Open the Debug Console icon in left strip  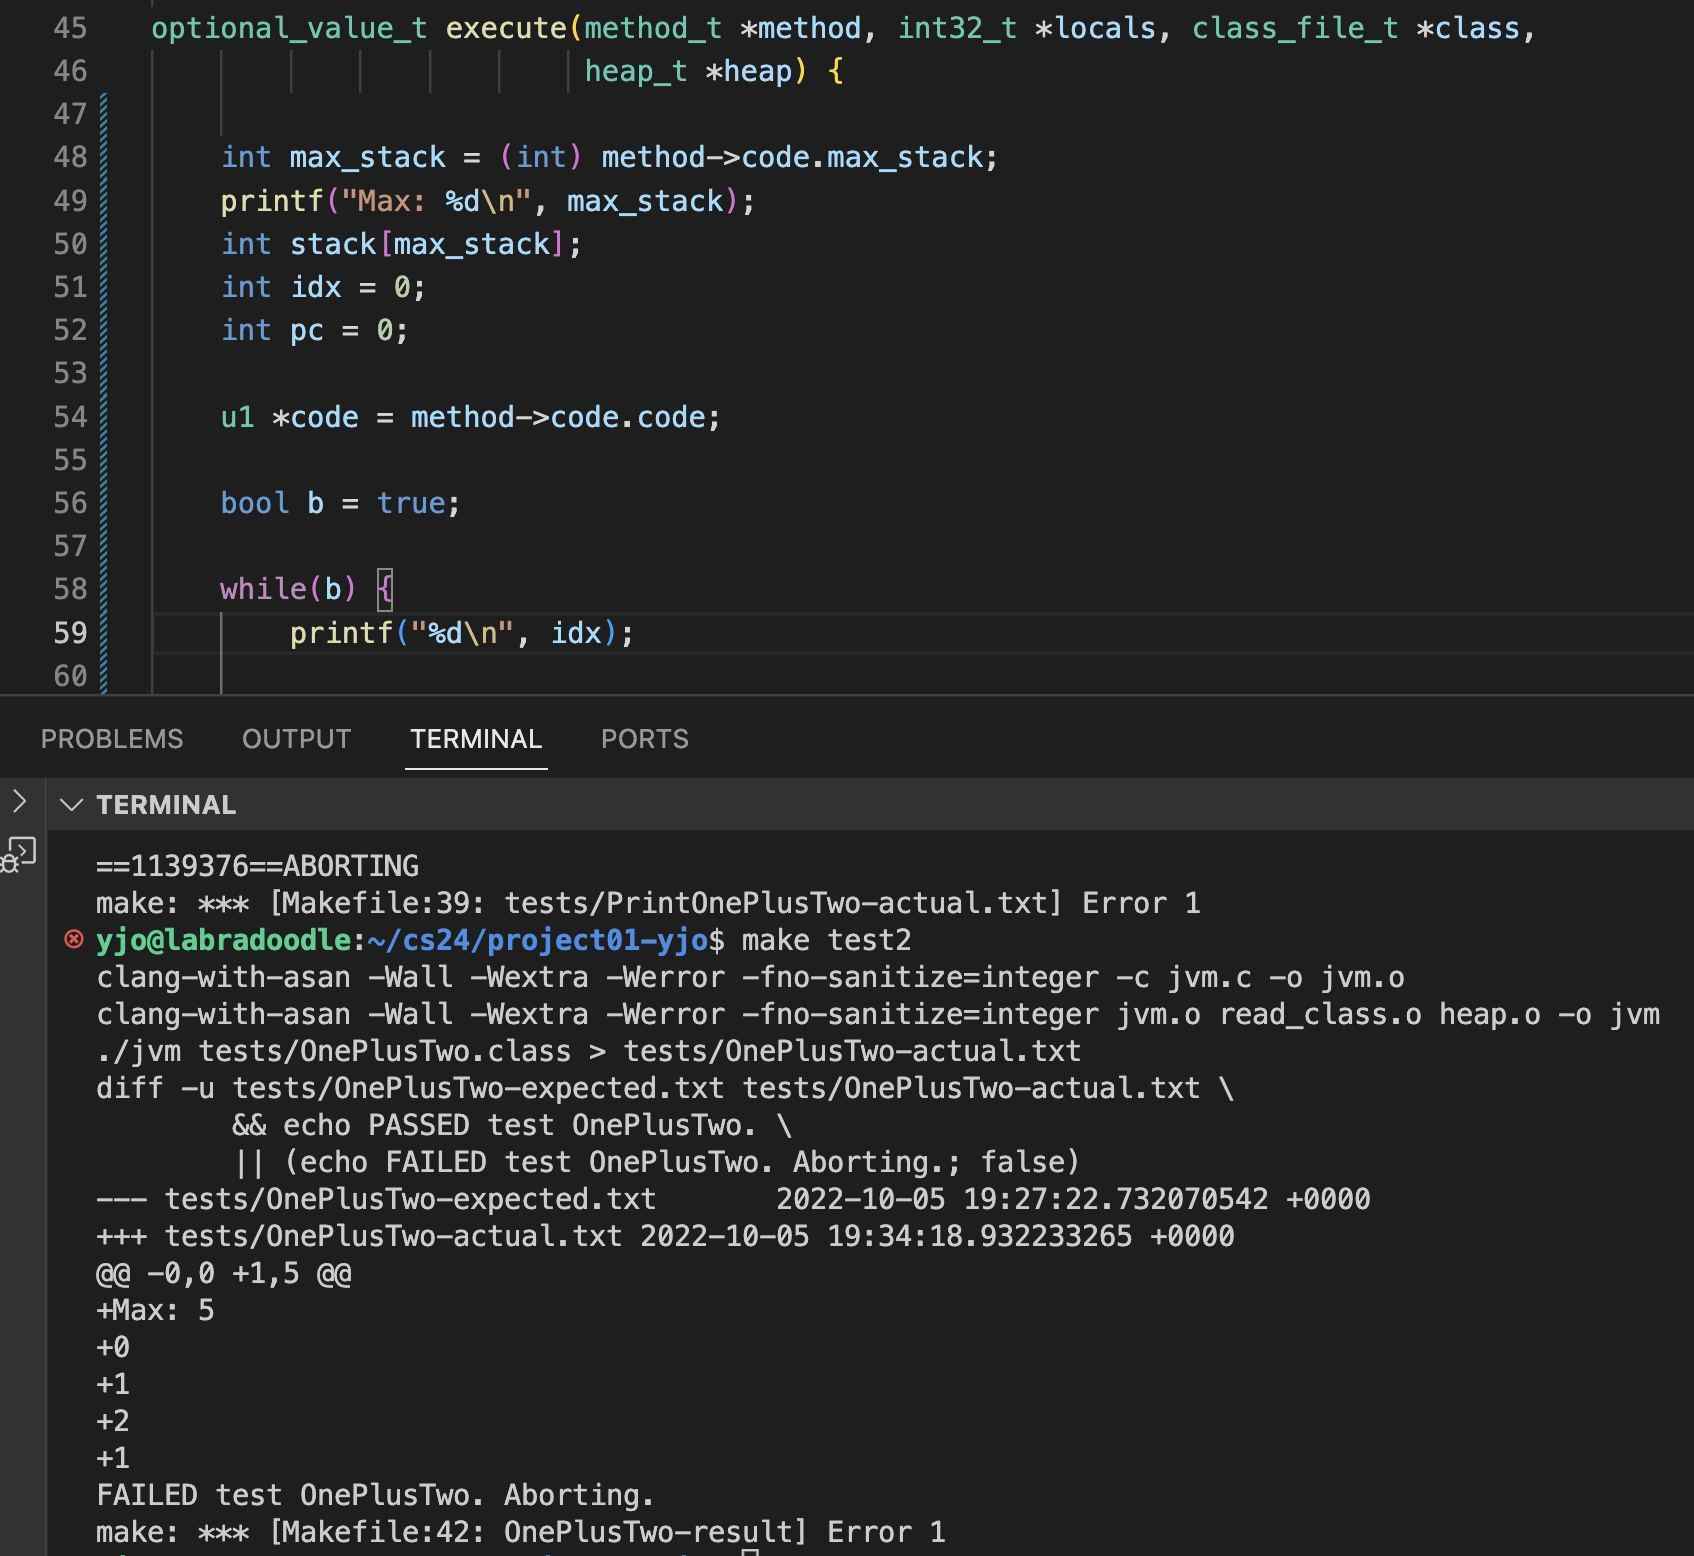(20, 854)
